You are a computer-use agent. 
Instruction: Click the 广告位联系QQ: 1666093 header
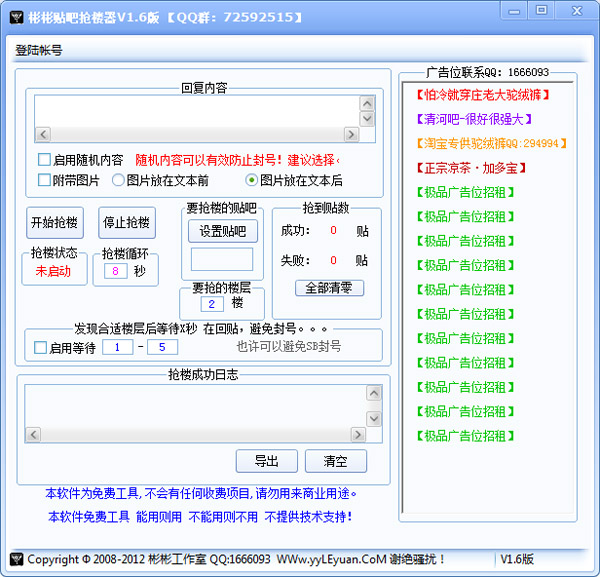click(488, 72)
